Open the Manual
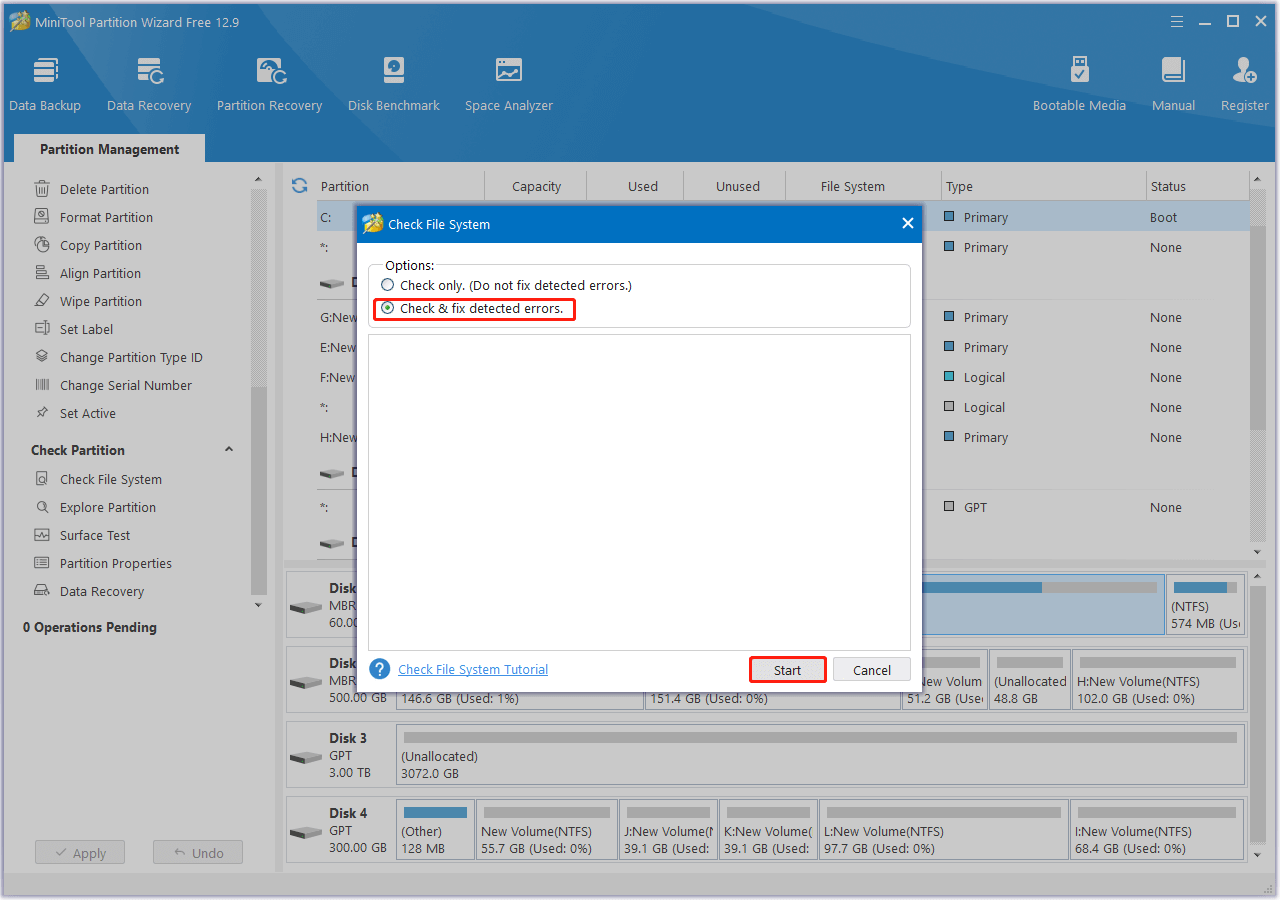This screenshot has height=901, width=1281. 1172,80
